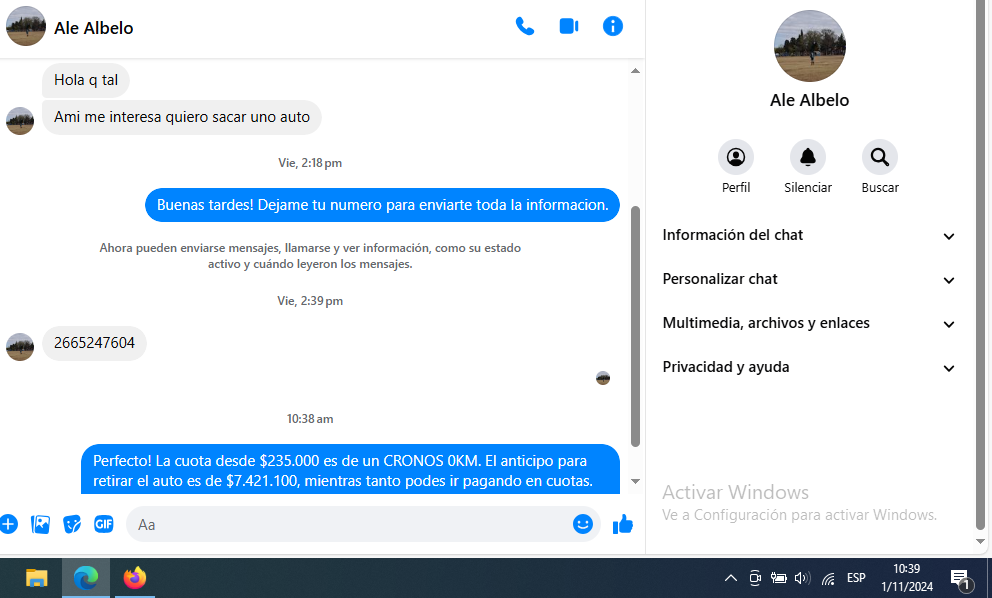The width and height of the screenshot is (992, 598).
Task: Click the '10:38 am' timestamp
Action: point(310,419)
